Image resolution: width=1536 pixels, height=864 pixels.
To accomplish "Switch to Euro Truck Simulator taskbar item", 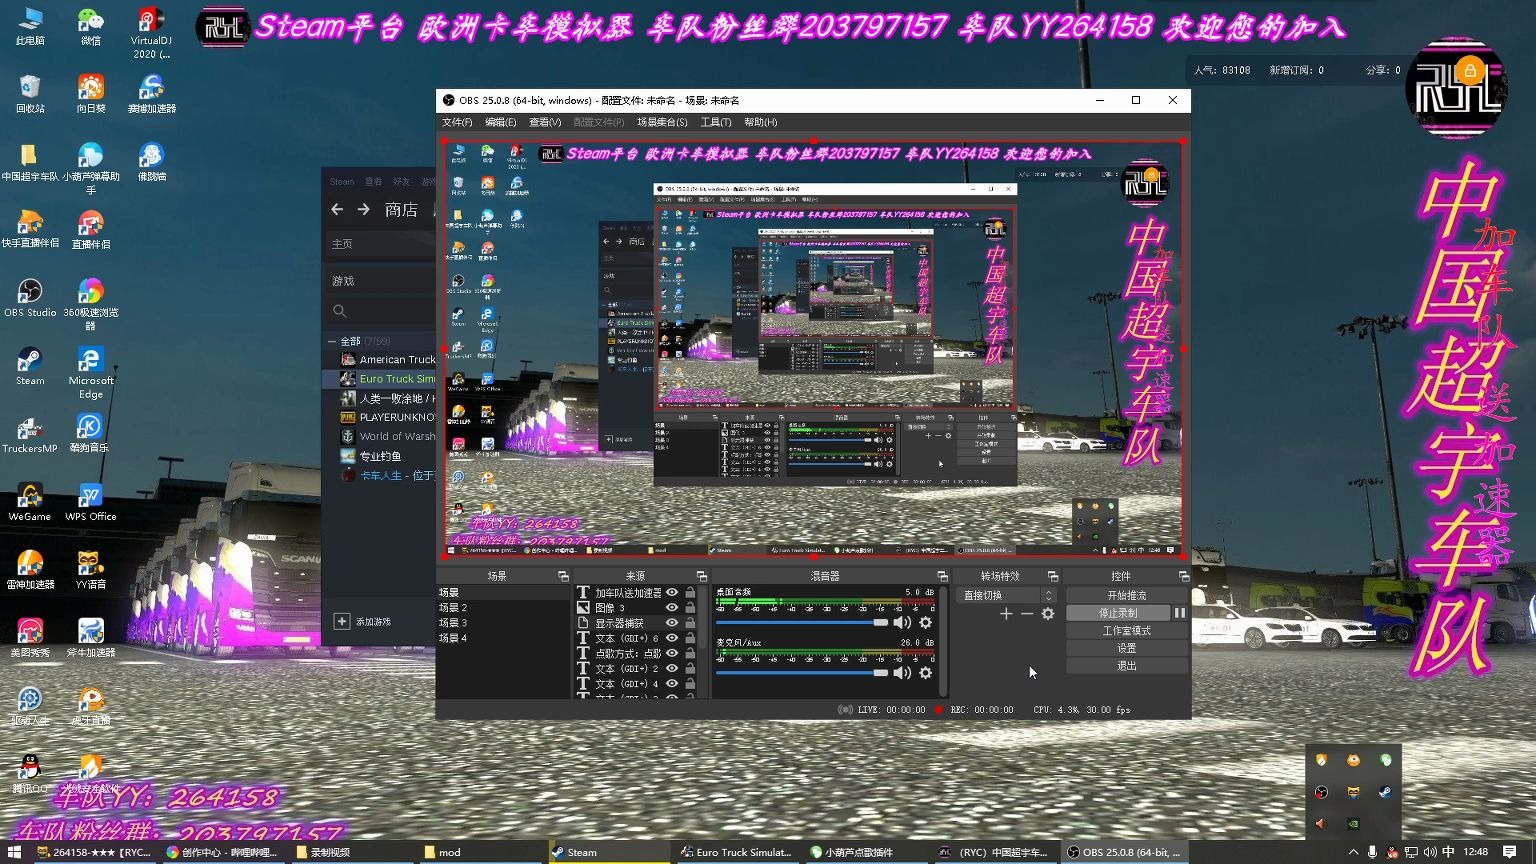I will pyautogui.click(x=736, y=852).
